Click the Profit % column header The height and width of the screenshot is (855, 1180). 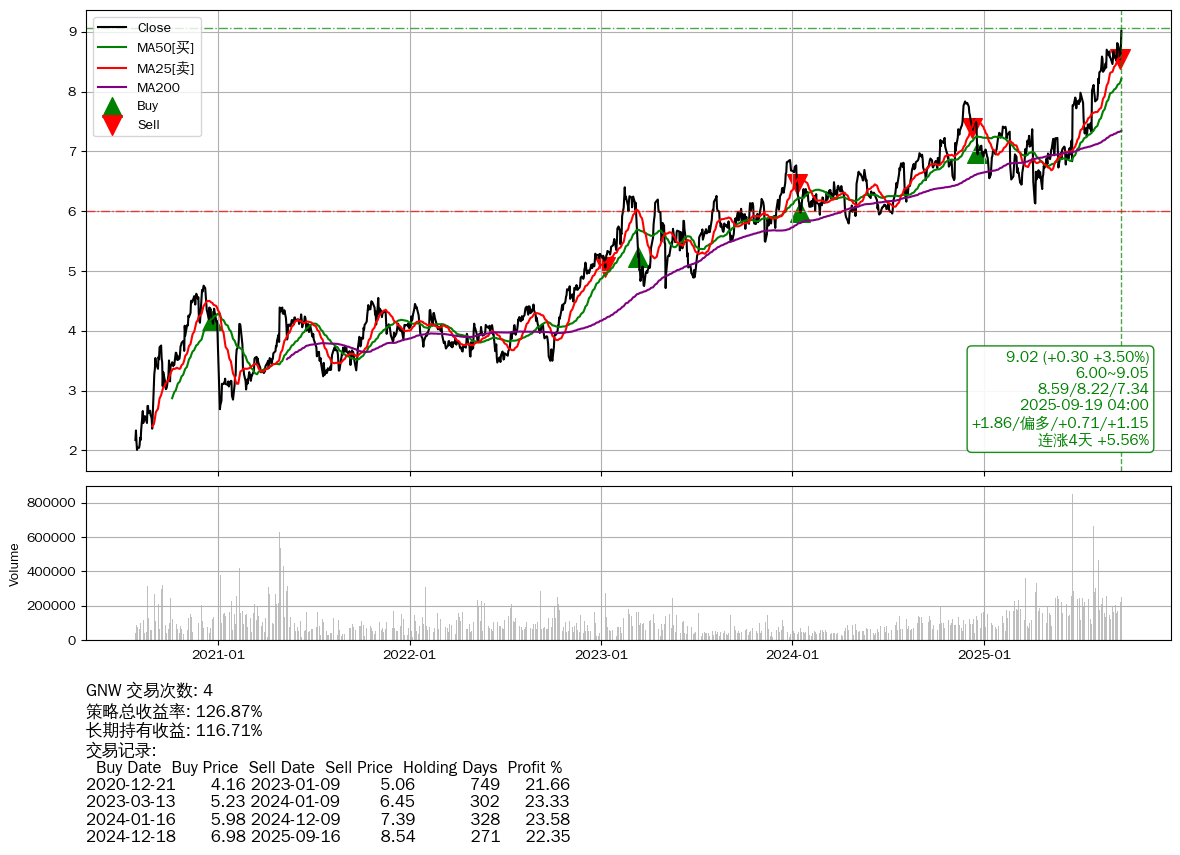pos(534,768)
